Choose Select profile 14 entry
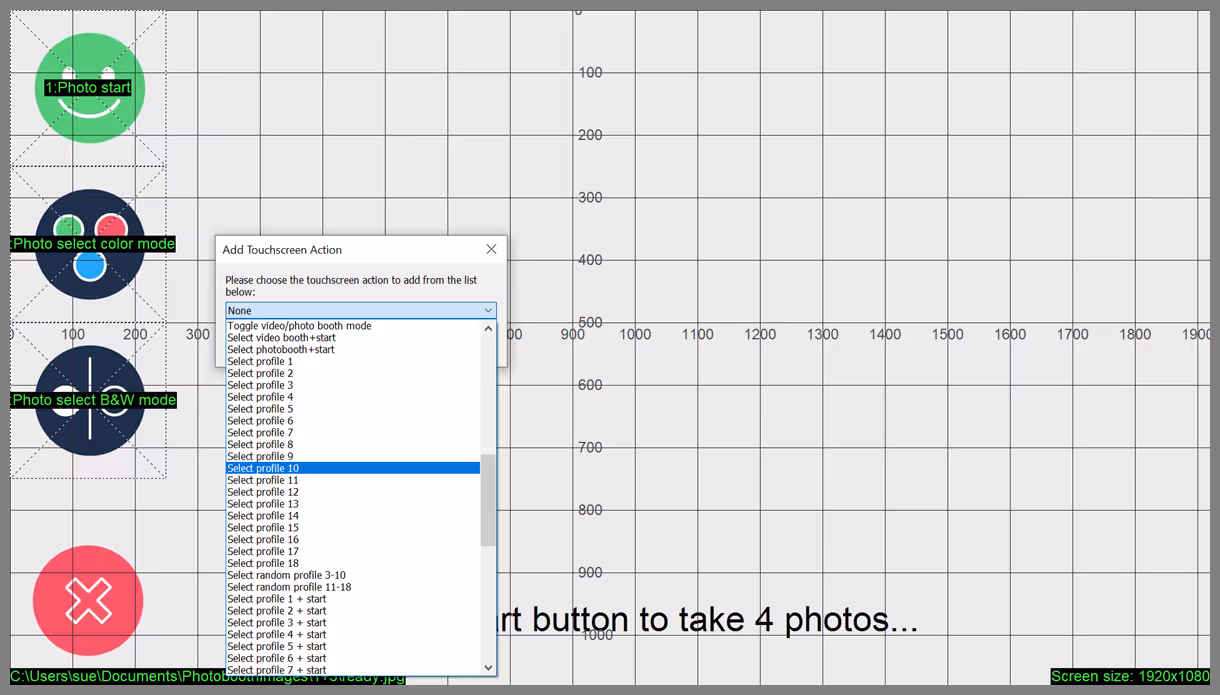 pyautogui.click(x=353, y=516)
